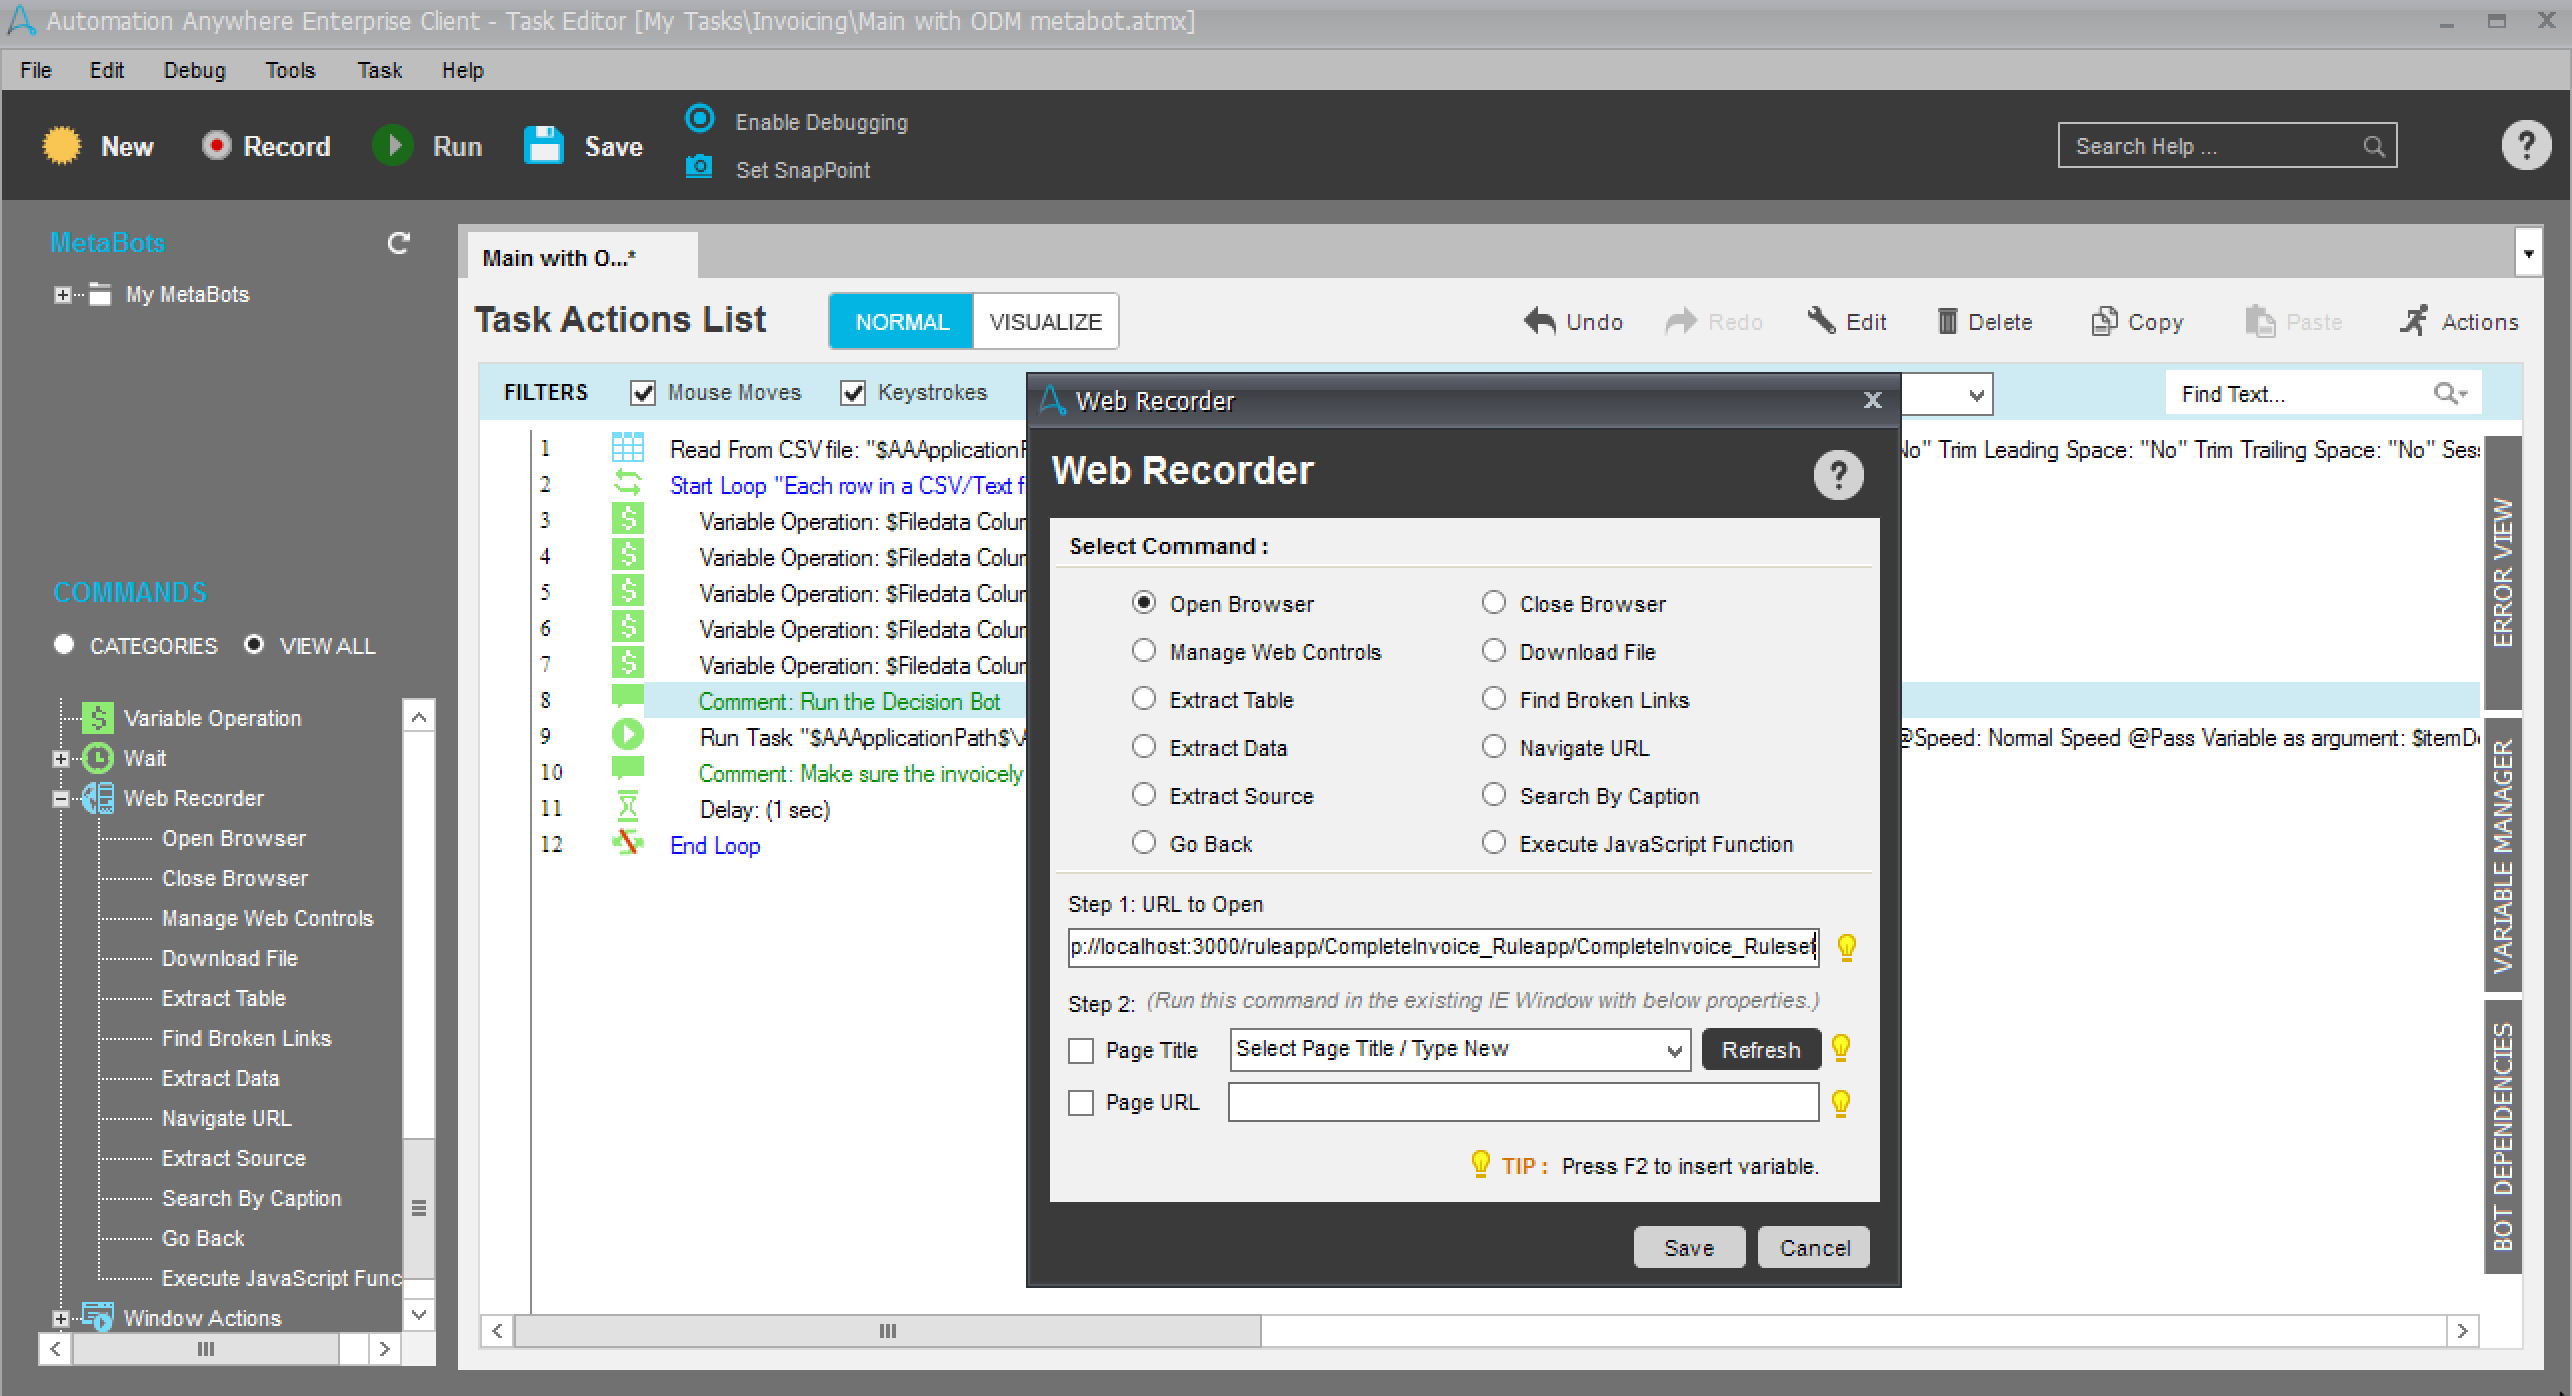The width and height of the screenshot is (2572, 1396).
Task: Click the Save floppy disk icon
Action: (x=544, y=146)
